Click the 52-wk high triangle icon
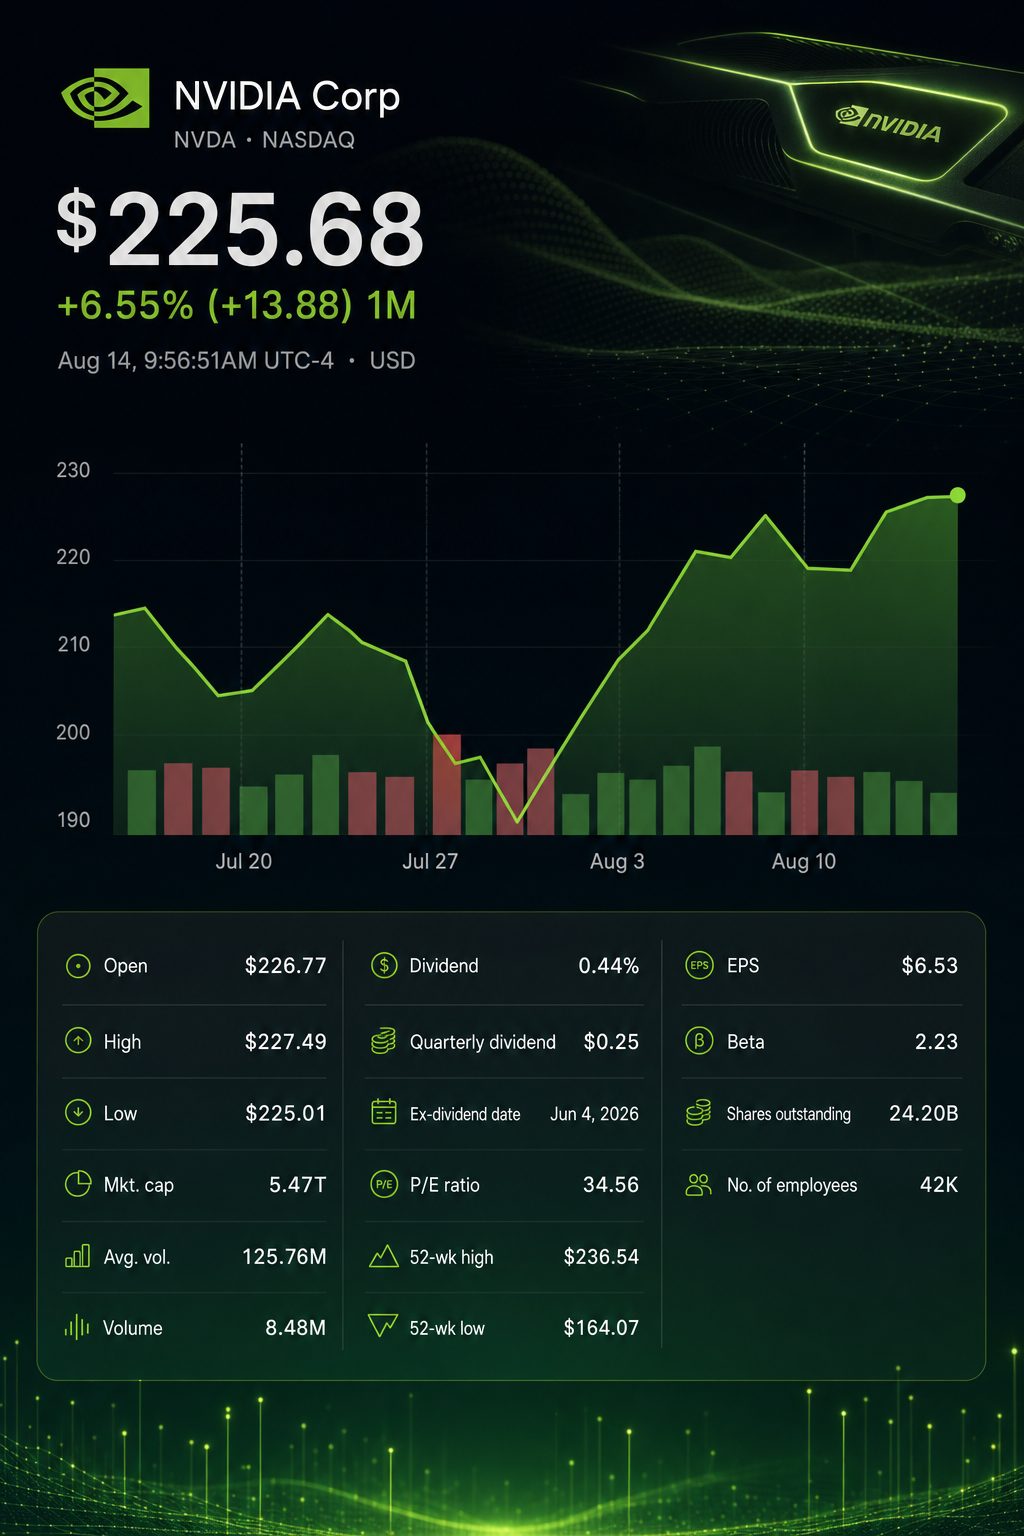The width and height of the screenshot is (1024, 1536). tap(384, 1256)
